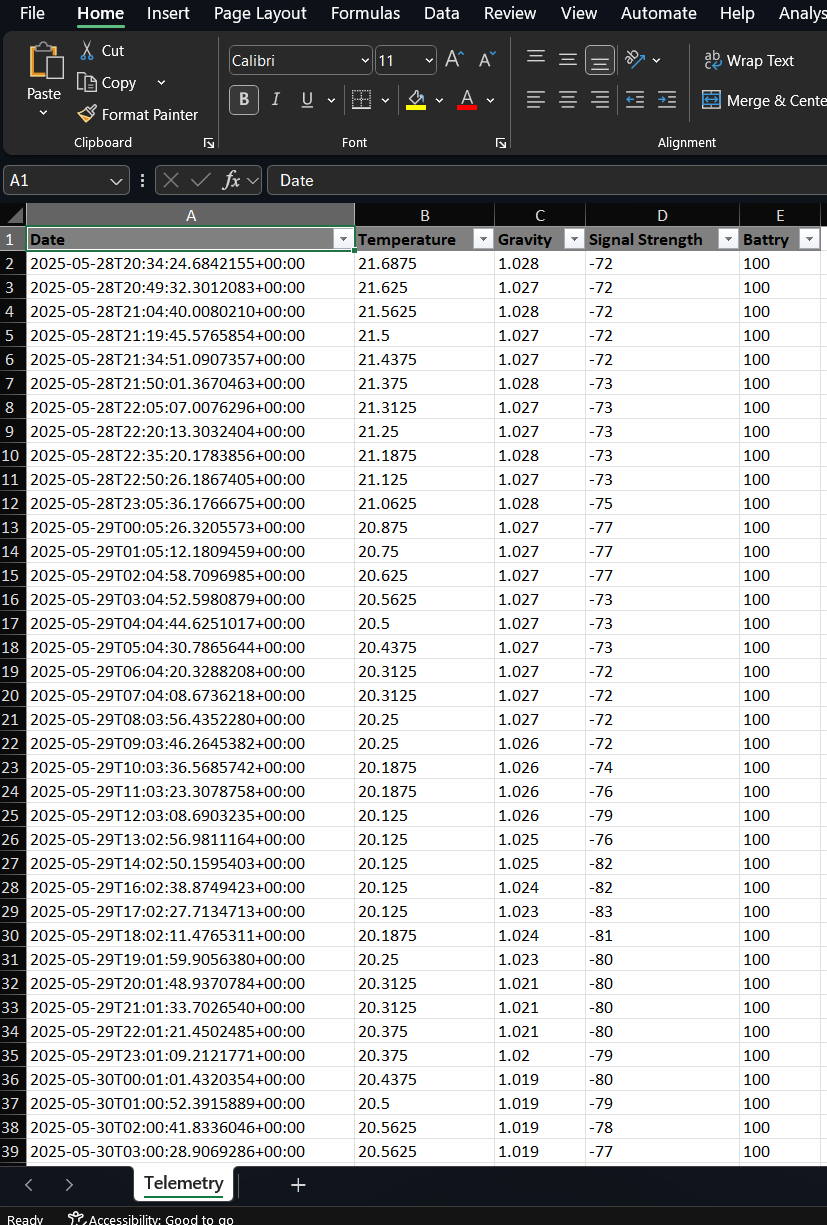Open the Battry column filter dropdown
Viewport: 827px width, 1225px height.
pyautogui.click(x=808, y=239)
